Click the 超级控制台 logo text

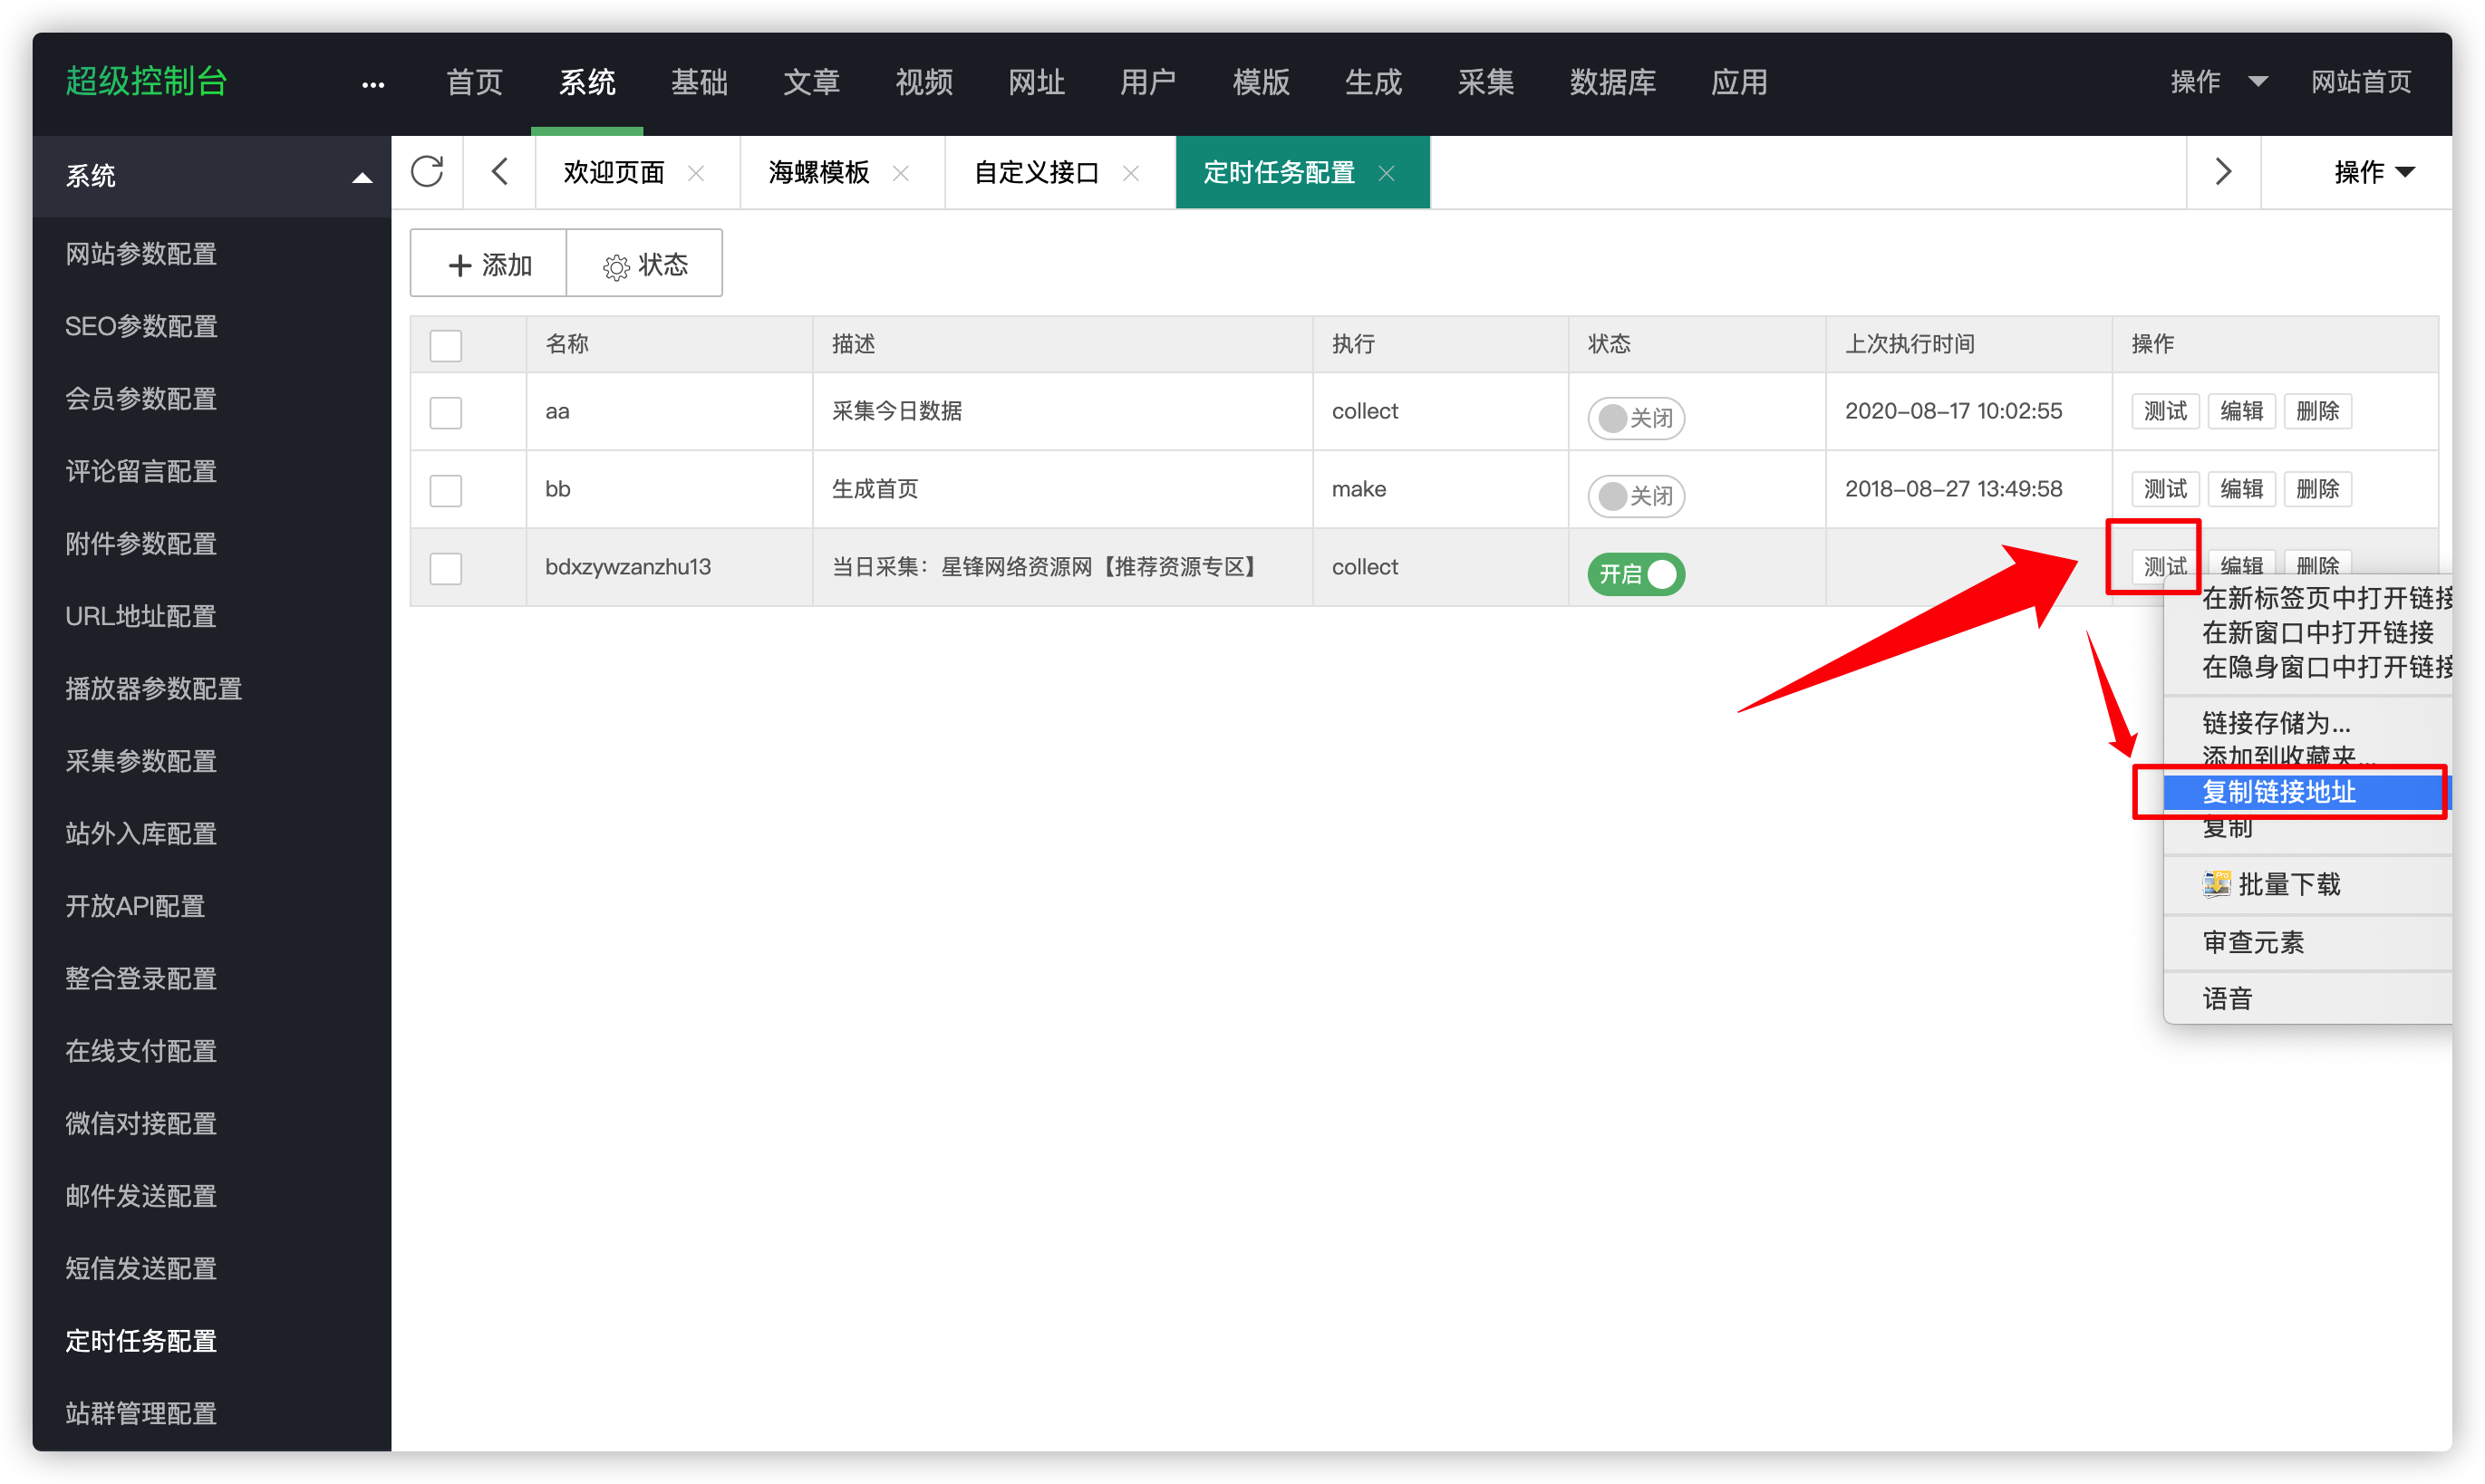click(147, 82)
